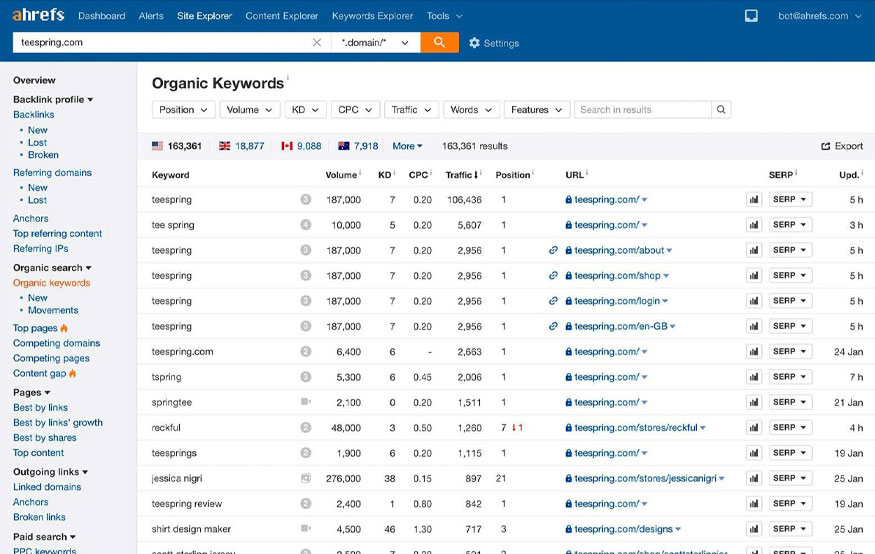Screen dimensions: 875x554
Task: Click the orange search button
Action: [x=439, y=42]
